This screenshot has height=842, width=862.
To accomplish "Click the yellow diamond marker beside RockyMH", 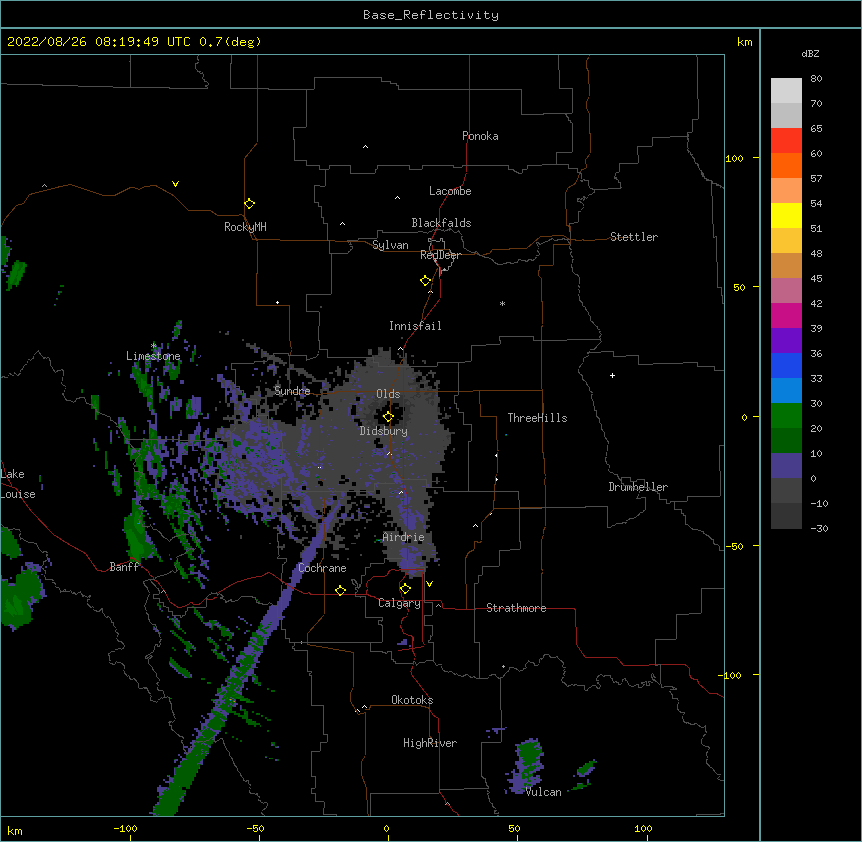I will pos(249,204).
